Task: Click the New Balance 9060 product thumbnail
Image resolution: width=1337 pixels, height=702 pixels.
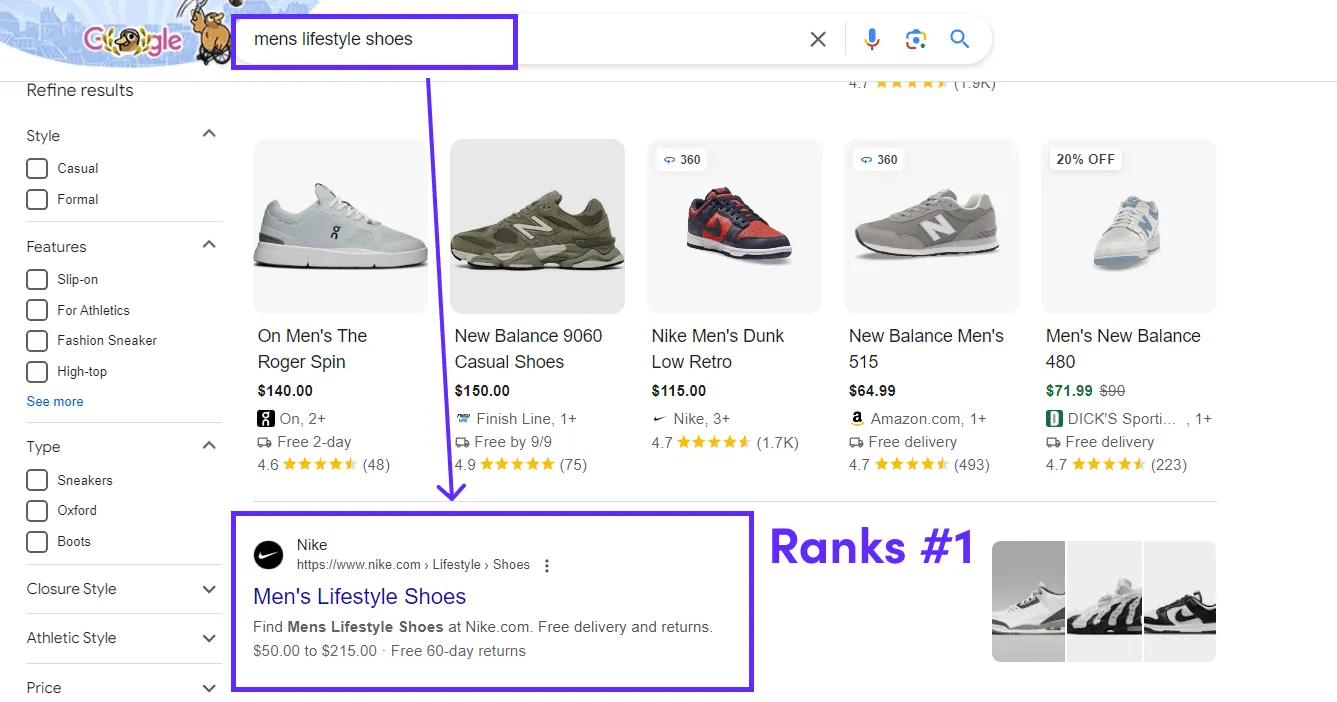Action: tap(537, 226)
